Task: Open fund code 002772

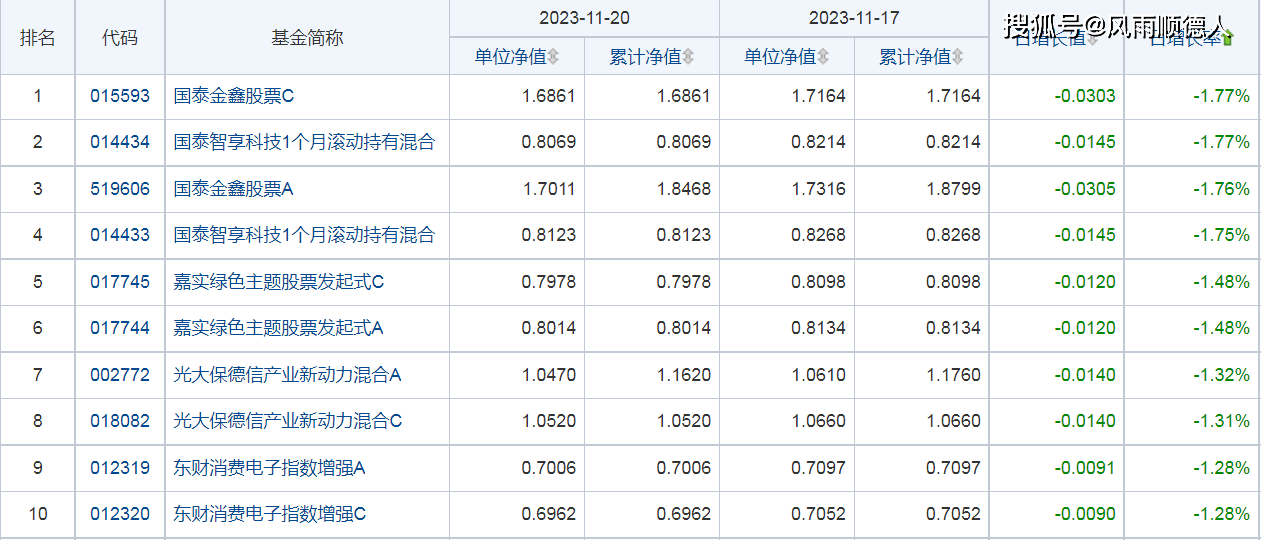Action: point(120,375)
